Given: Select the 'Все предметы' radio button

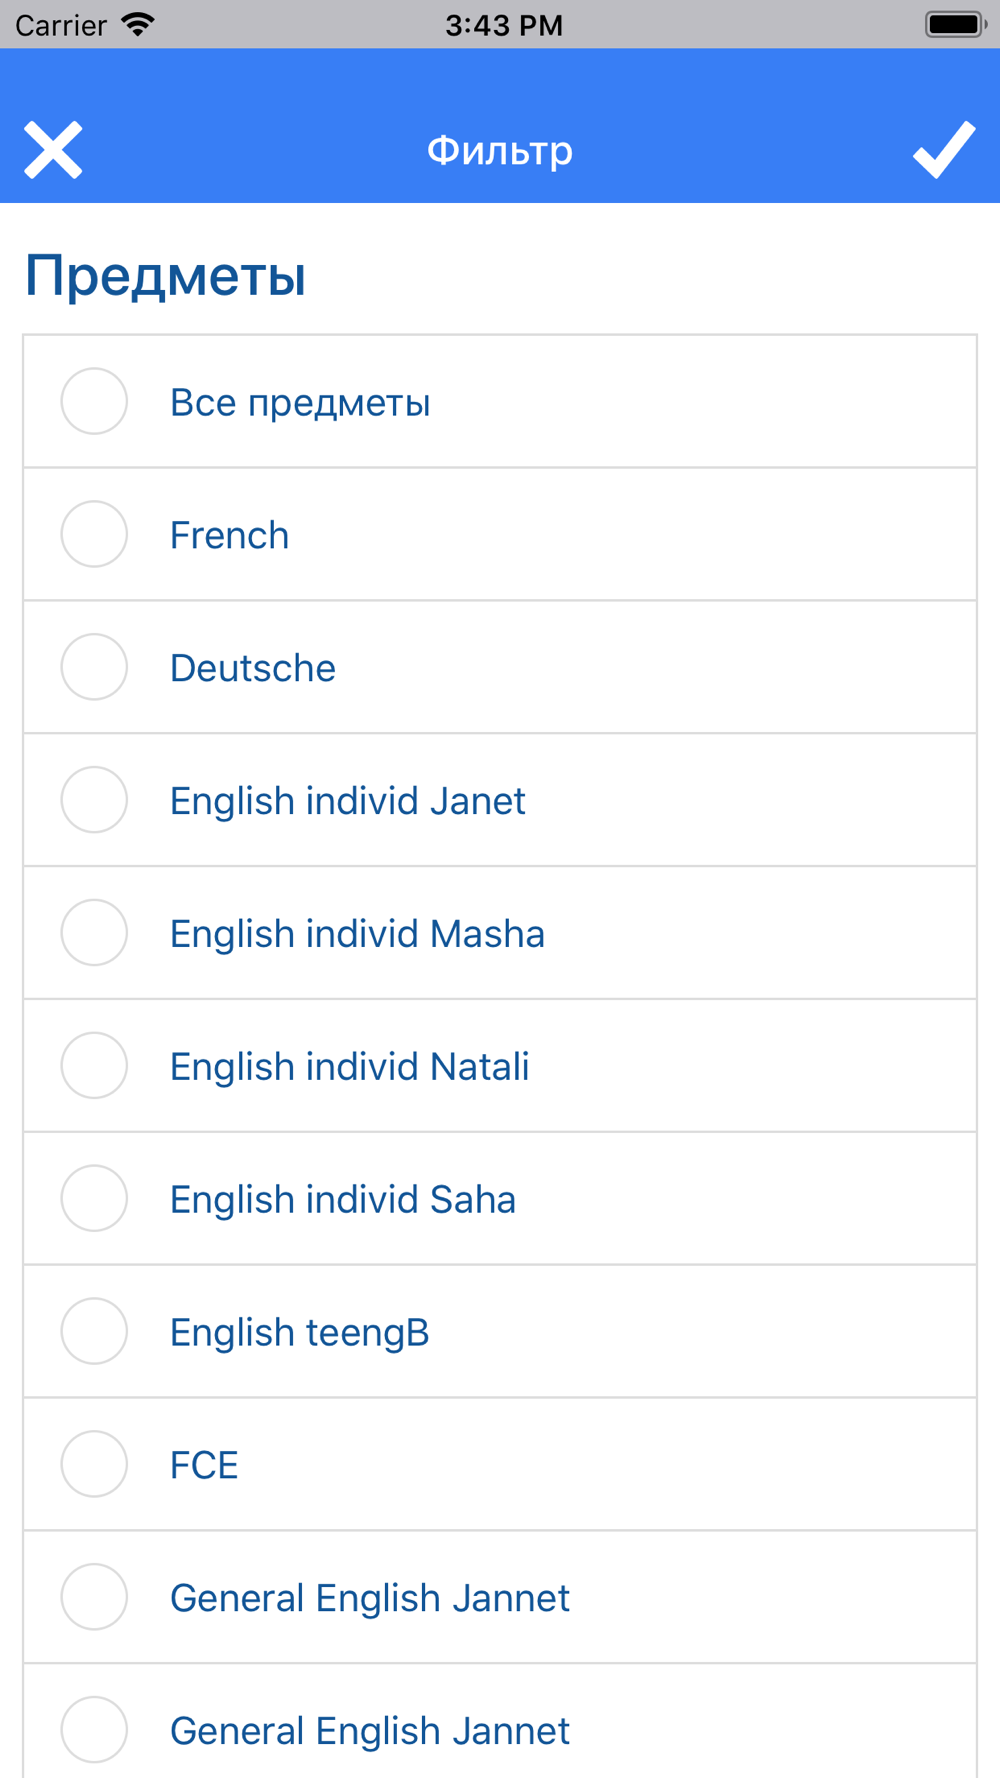Looking at the screenshot, I should tap(94, 401).
